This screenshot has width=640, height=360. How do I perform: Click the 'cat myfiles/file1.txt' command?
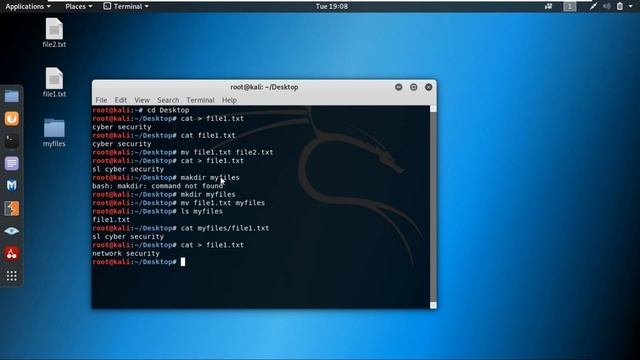tap(225, 228)
